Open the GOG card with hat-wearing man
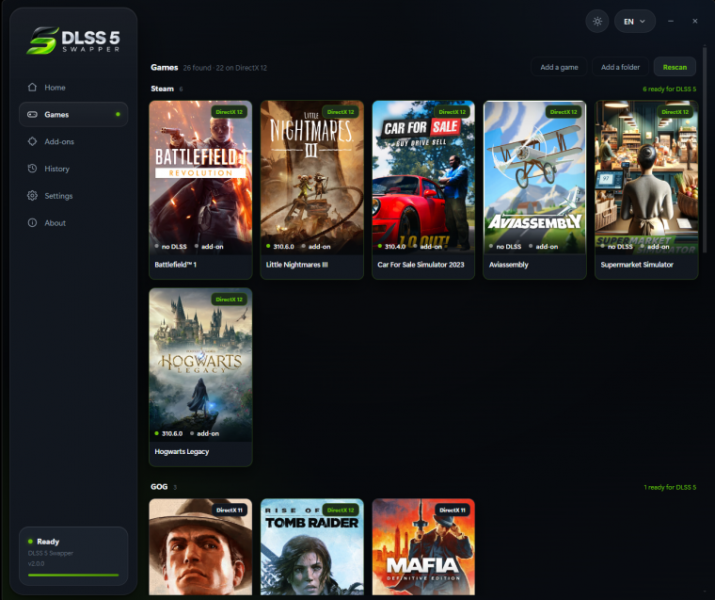Image resolution: width=715 pixels, height=600 pixels. click(201, 547)
